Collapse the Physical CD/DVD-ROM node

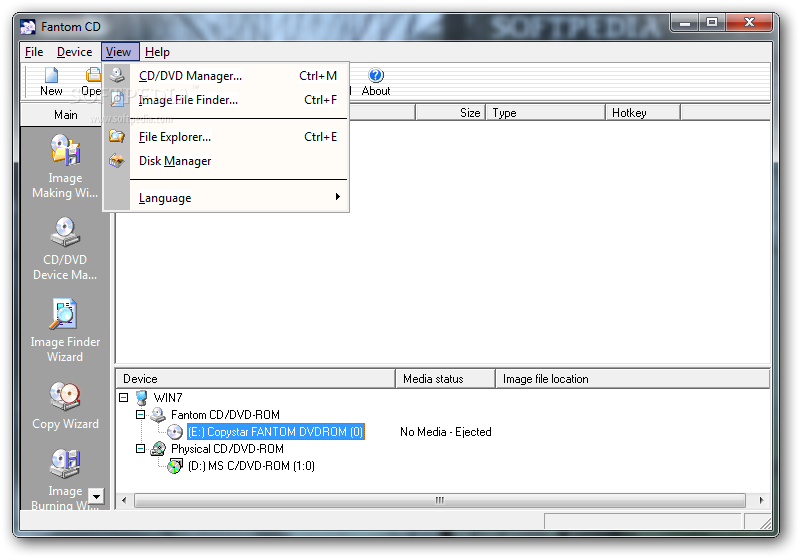click(140, 449)
